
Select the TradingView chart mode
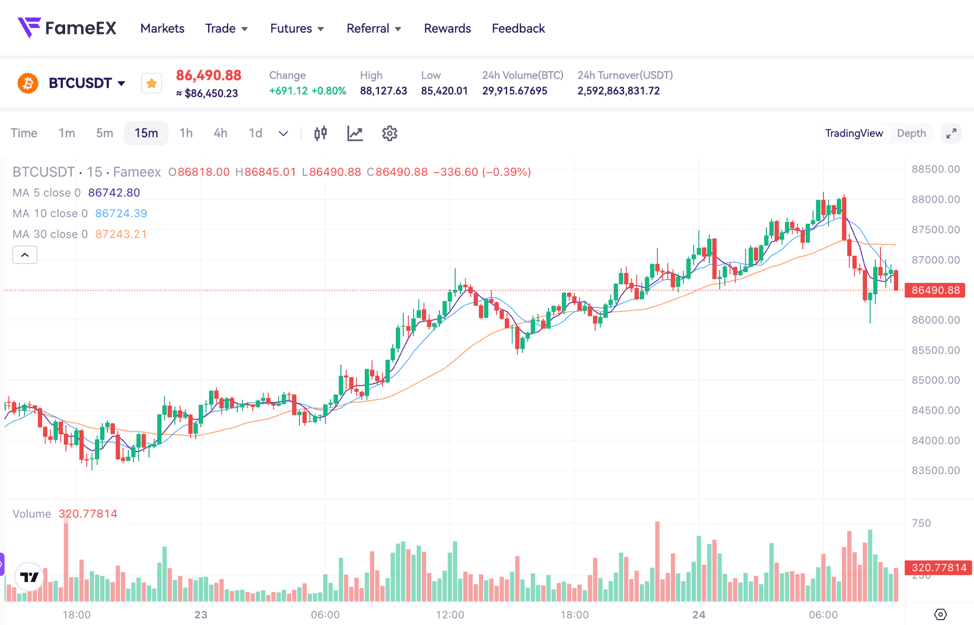pos(854,132)
